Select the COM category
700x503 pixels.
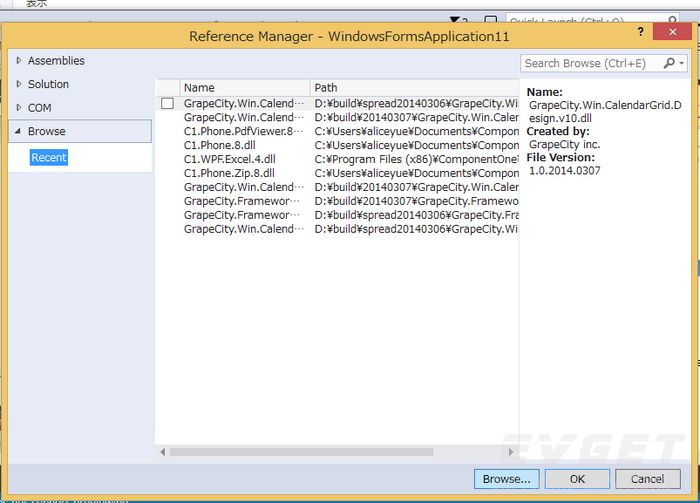click(x=39, y=108)
